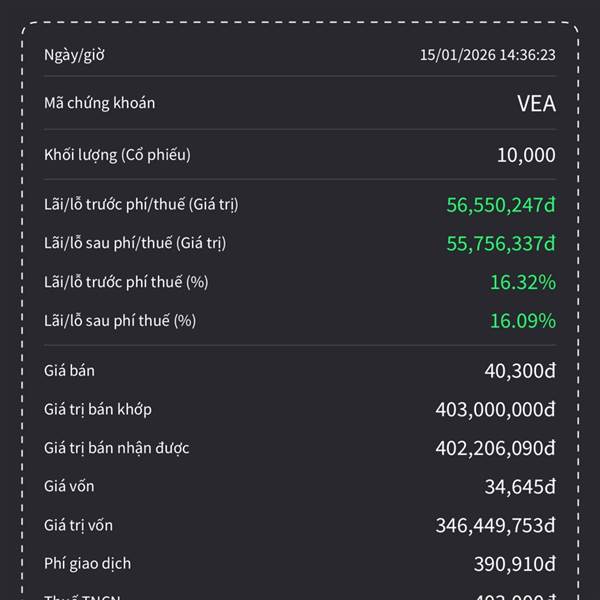
Task: Click the "Ngày/giờ" label
Action: tap(74, 55)
